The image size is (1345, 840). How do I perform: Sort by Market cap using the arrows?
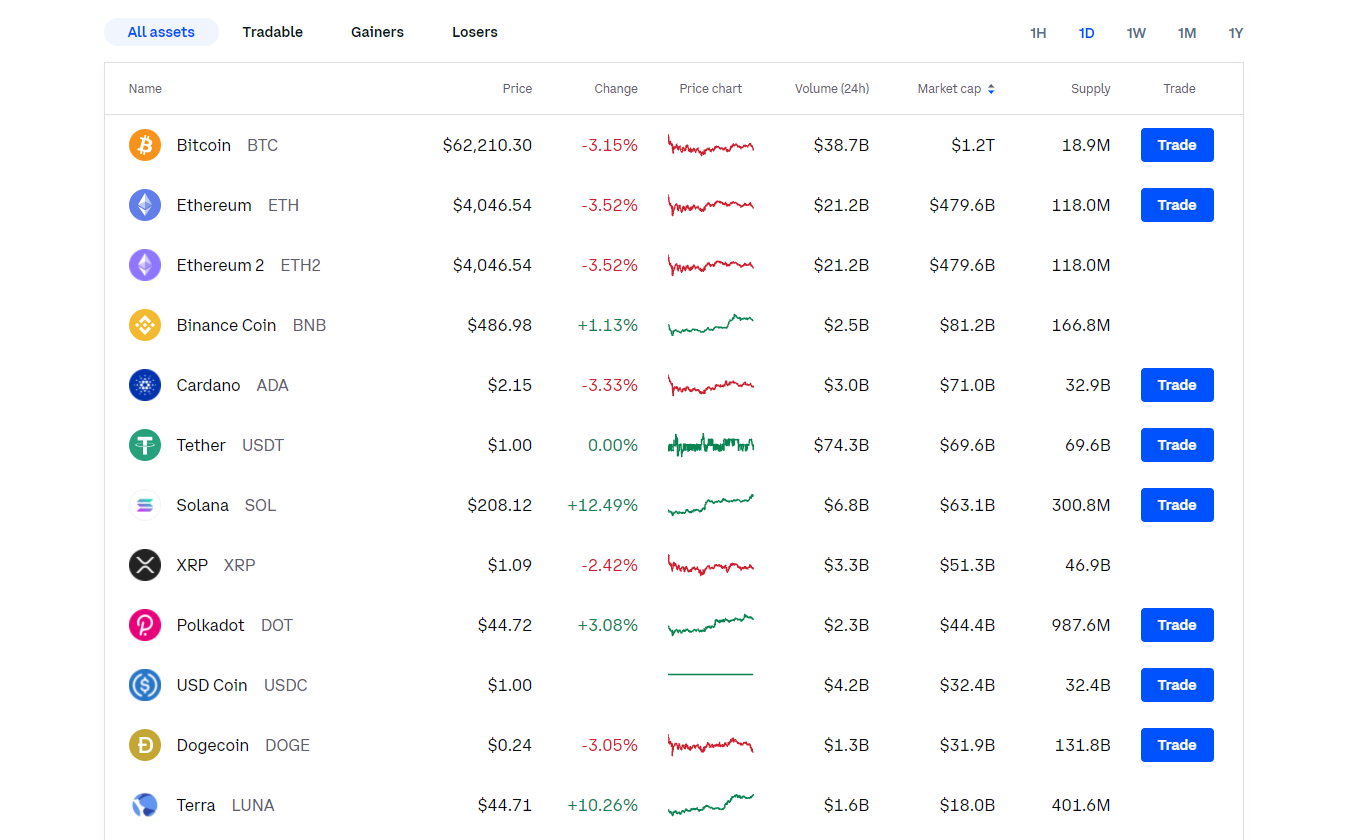[x=991, y=89]
